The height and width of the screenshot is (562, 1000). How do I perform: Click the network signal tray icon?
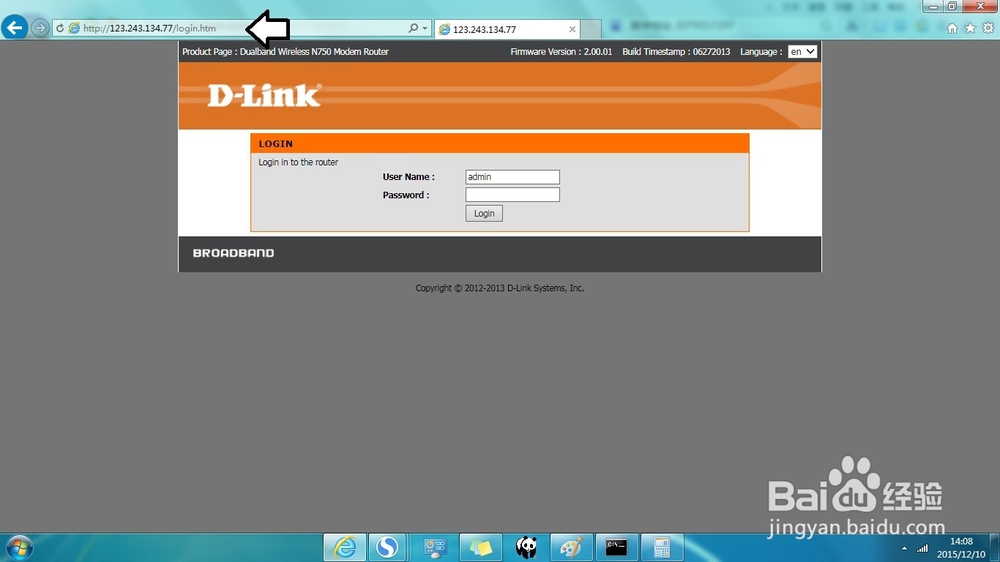pos(922,548)
